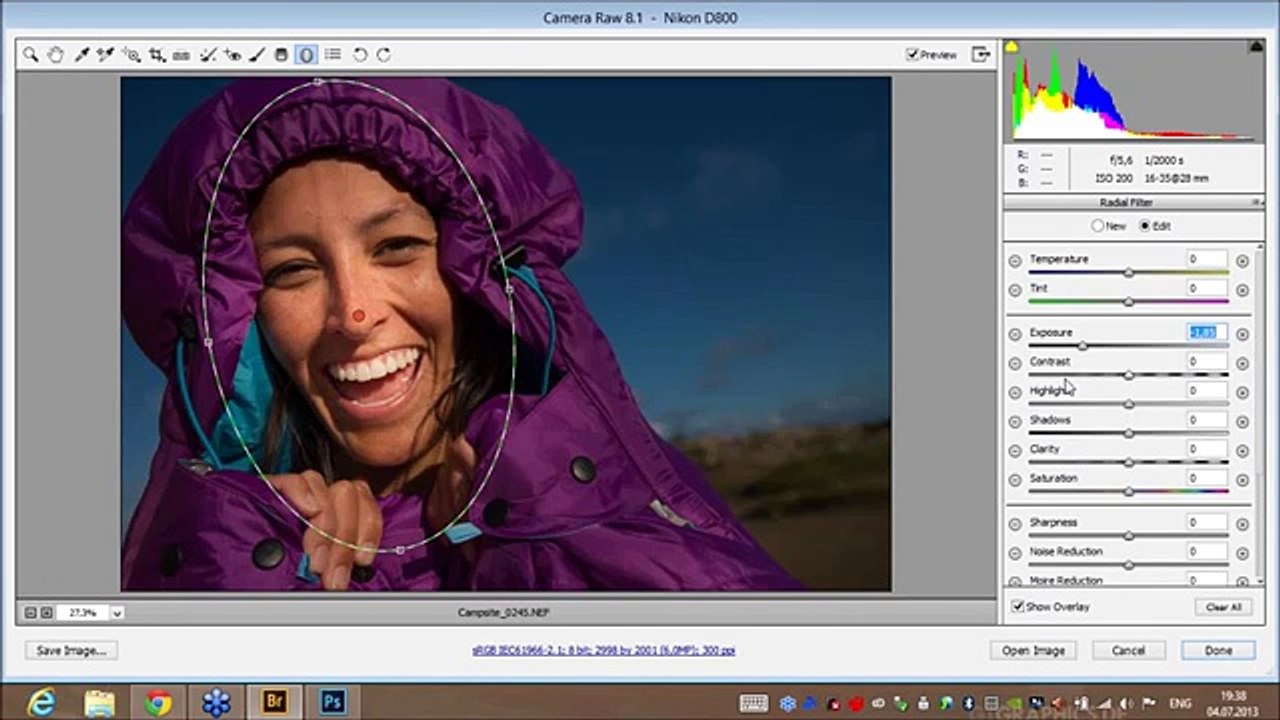1280x720 pixels.
Task: Uncheck the Preview checkbox
Action: [912, 55]
